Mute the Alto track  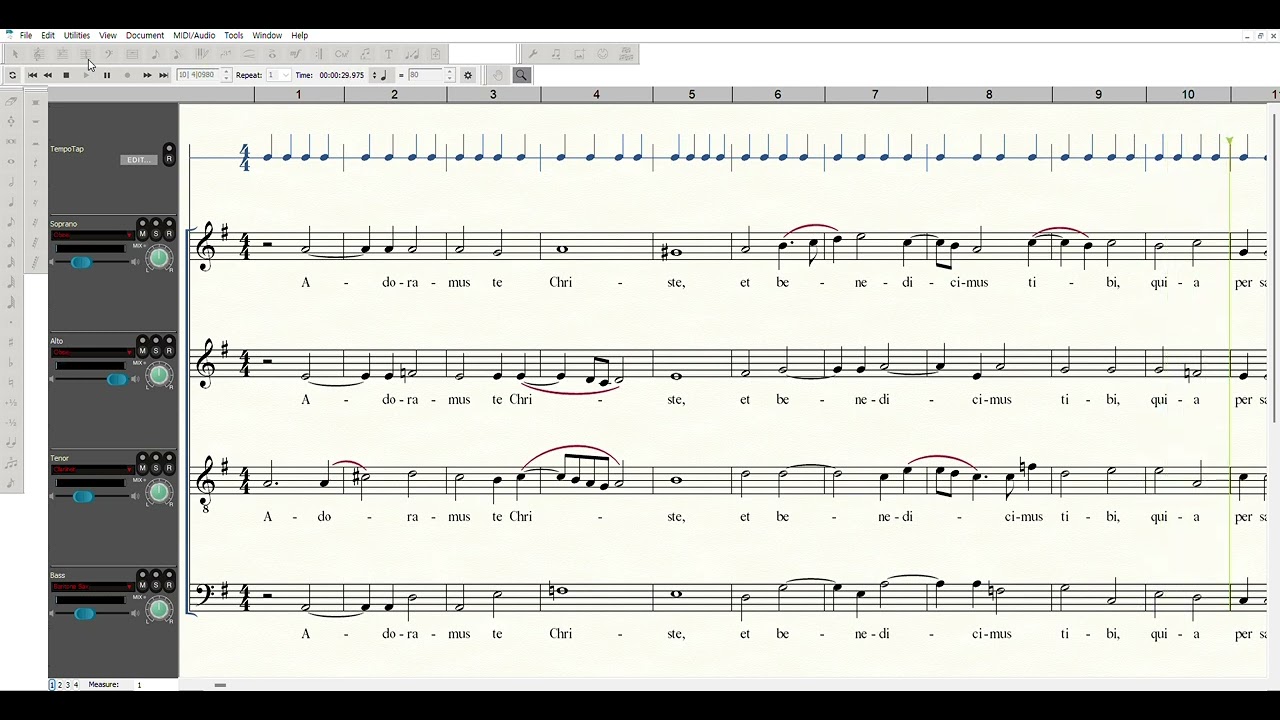coord(143,351)
